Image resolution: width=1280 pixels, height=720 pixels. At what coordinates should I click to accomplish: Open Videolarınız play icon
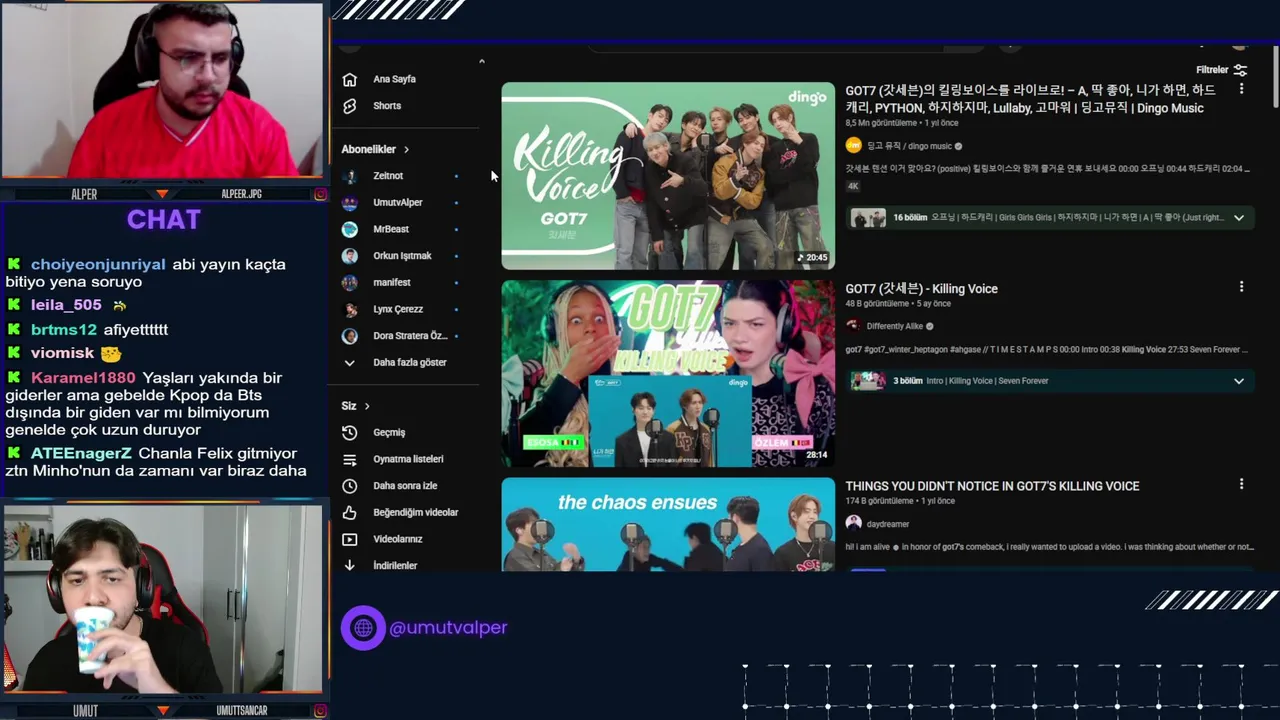click(349, 539)
